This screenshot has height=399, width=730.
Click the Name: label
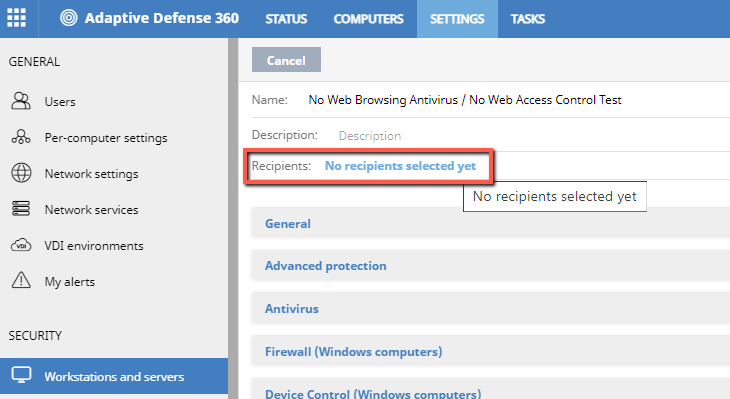click(270, 100)
